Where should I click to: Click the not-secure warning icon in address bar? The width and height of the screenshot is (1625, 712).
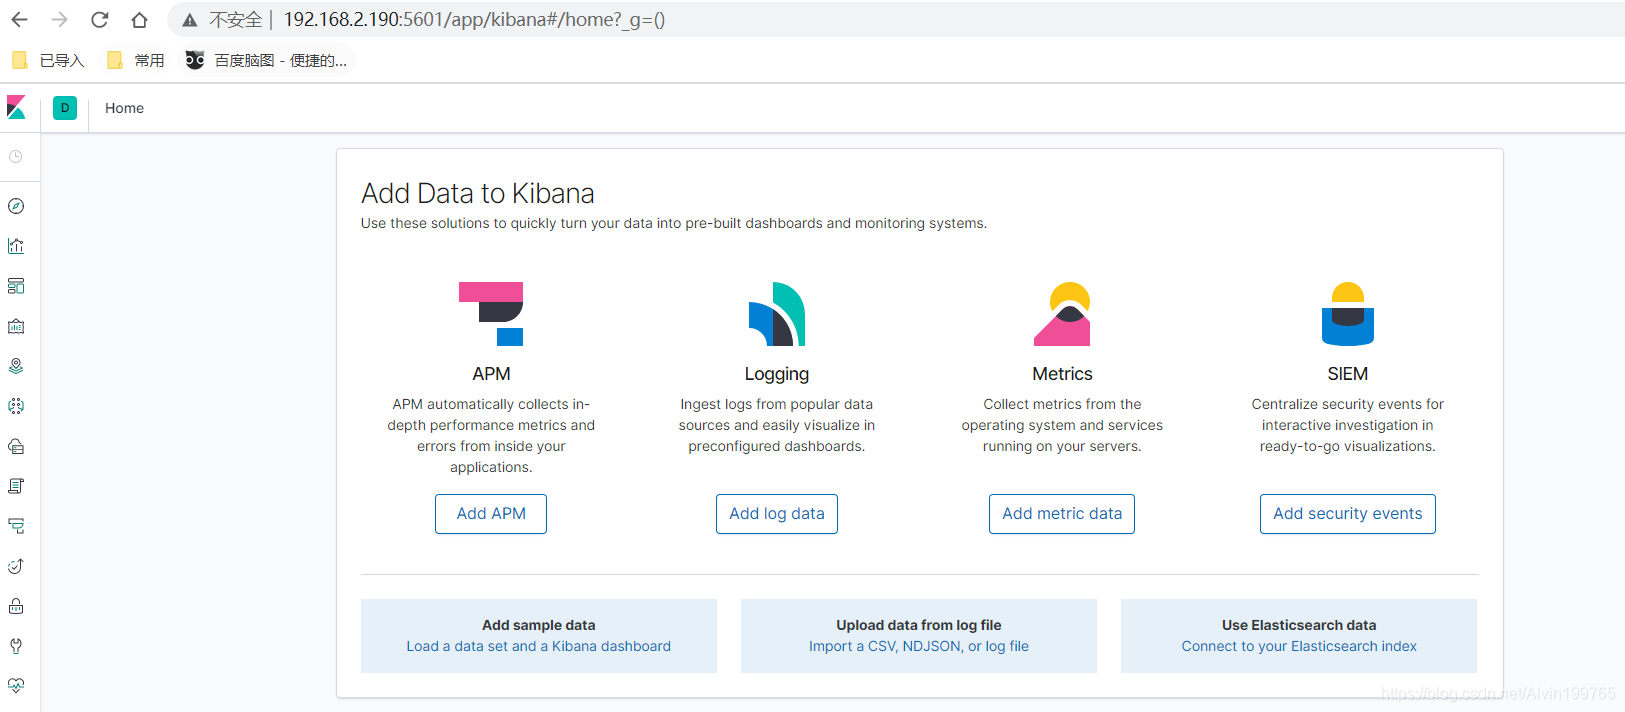point(190,20)
